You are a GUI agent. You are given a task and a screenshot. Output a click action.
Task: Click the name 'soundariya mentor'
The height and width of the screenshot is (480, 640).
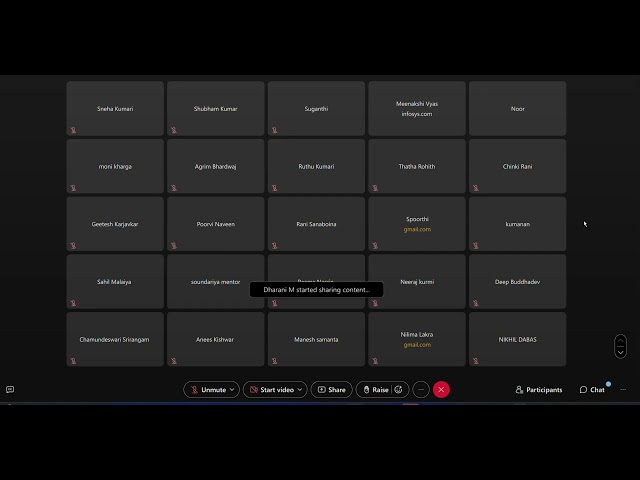pyautogui.click(x=216, y=282)
